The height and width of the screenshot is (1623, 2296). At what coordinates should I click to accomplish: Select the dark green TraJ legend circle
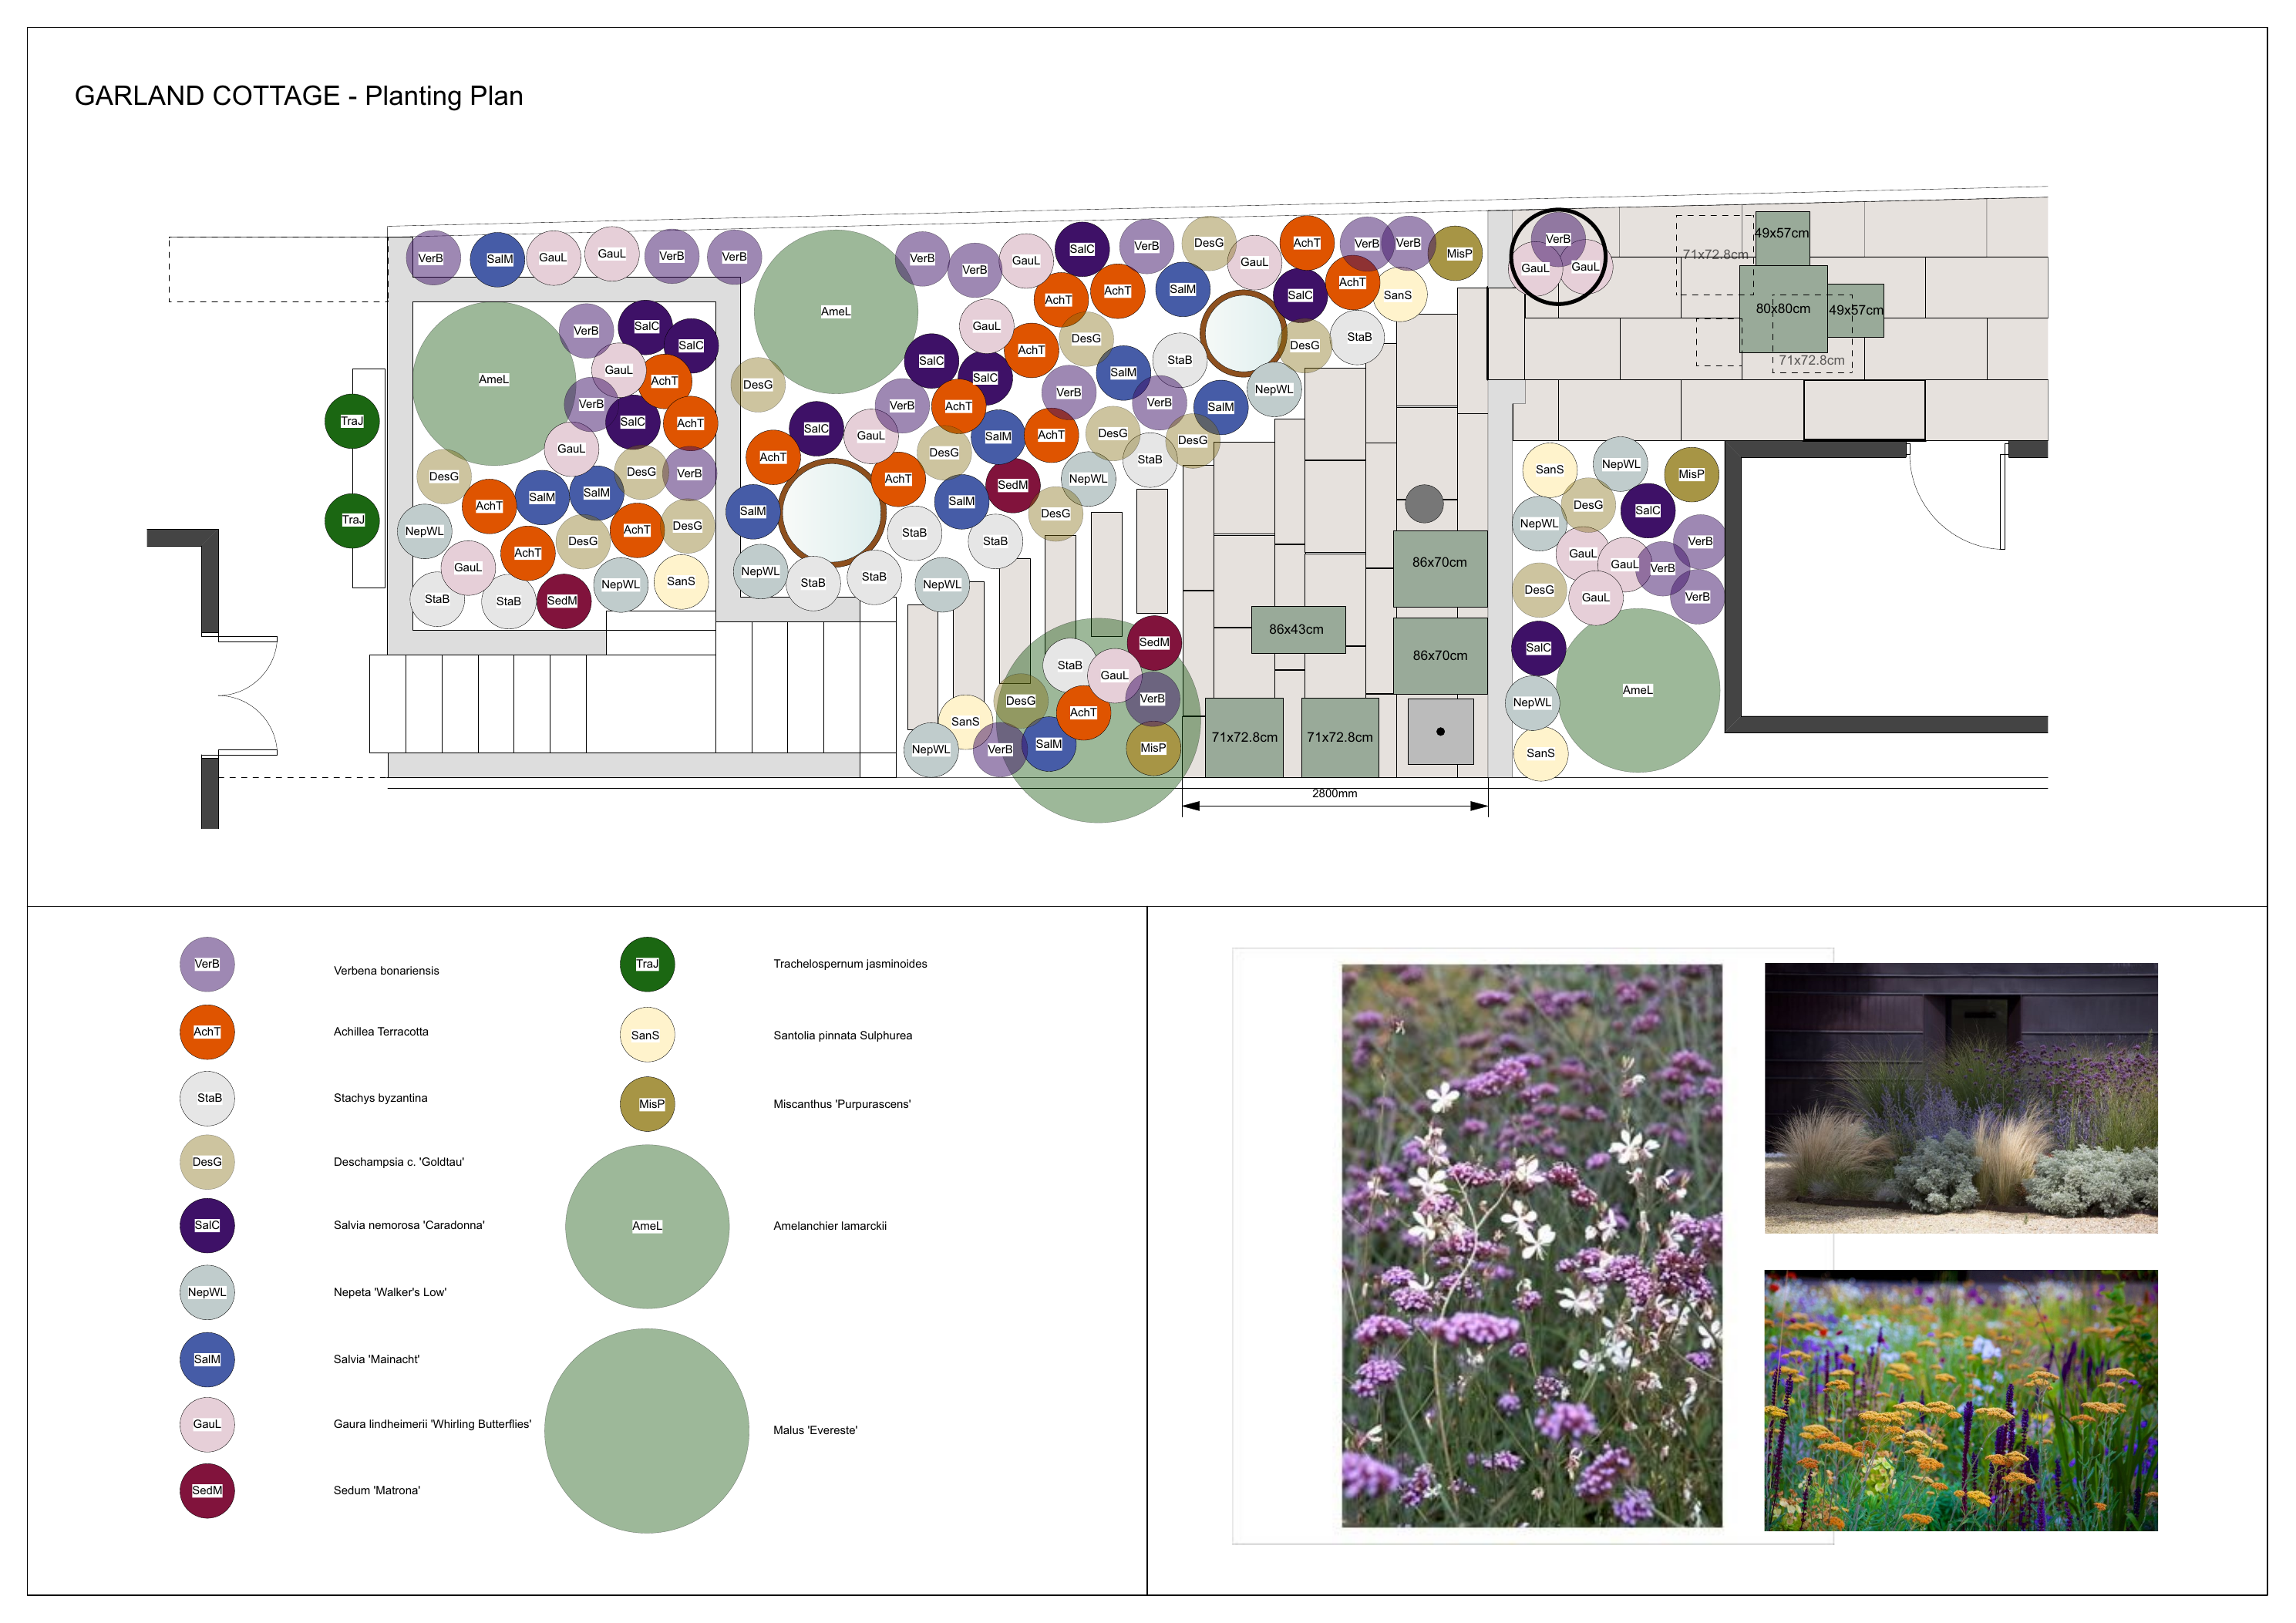647,963
